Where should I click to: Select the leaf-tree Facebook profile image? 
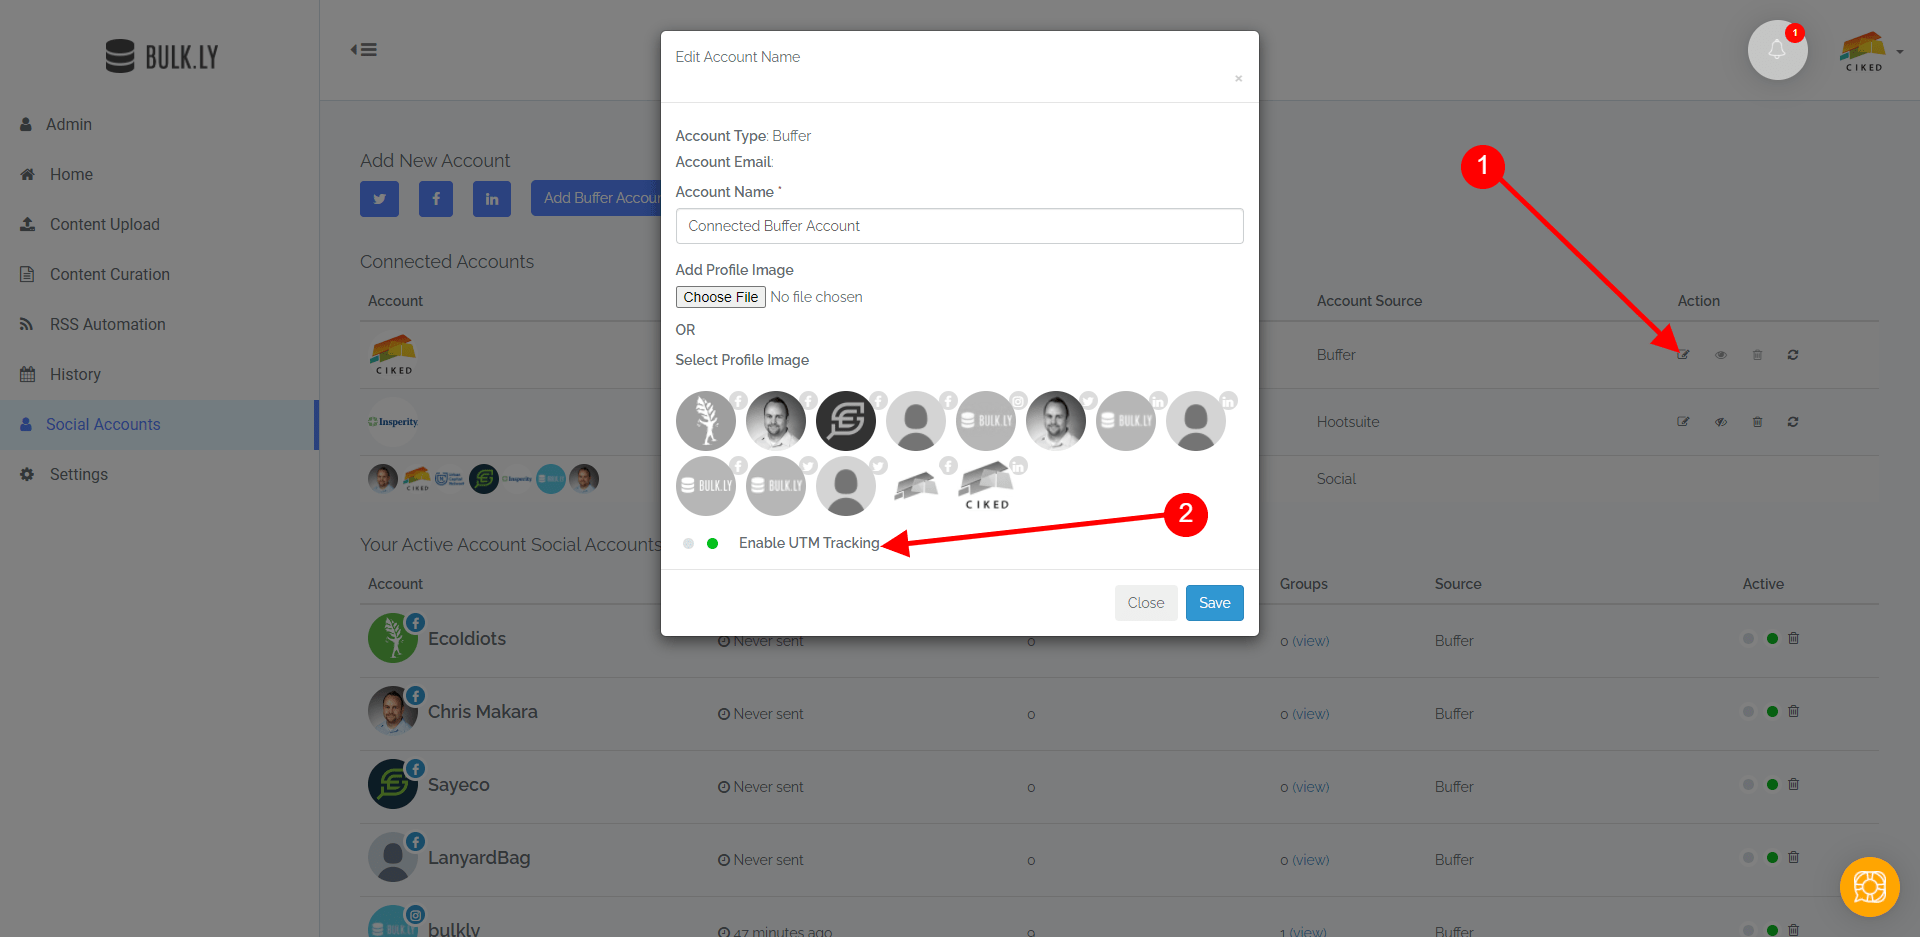(706, 421)
